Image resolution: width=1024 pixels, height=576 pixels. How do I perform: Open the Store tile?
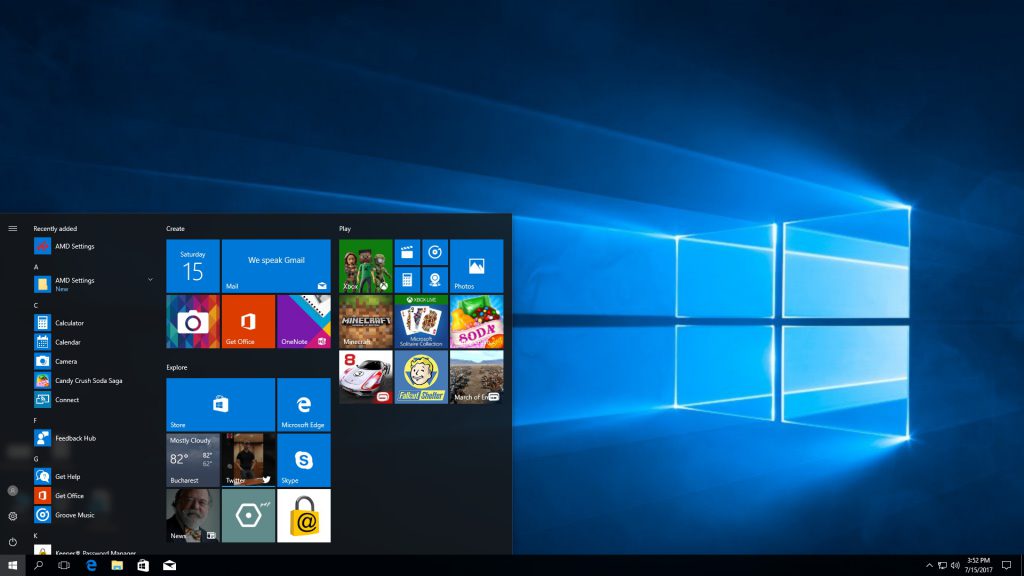click(x=221, y=404)
